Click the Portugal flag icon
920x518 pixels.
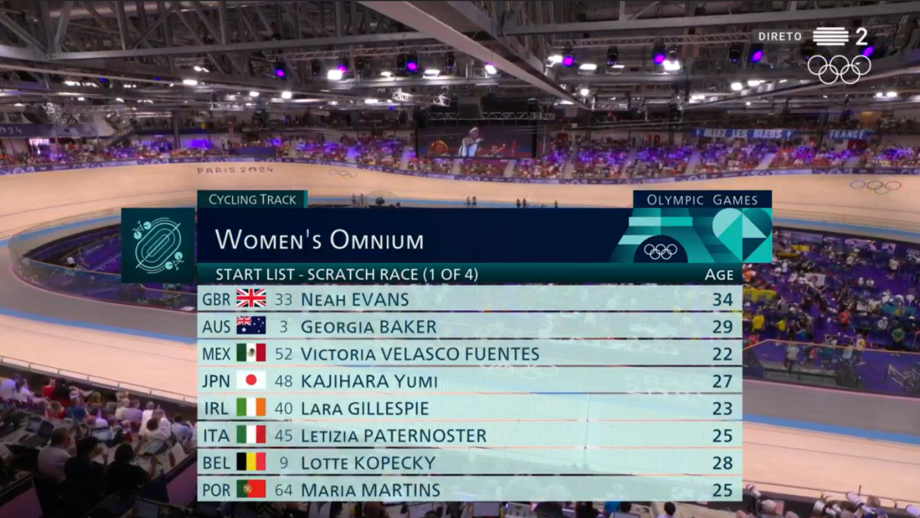tap(251, 490)
